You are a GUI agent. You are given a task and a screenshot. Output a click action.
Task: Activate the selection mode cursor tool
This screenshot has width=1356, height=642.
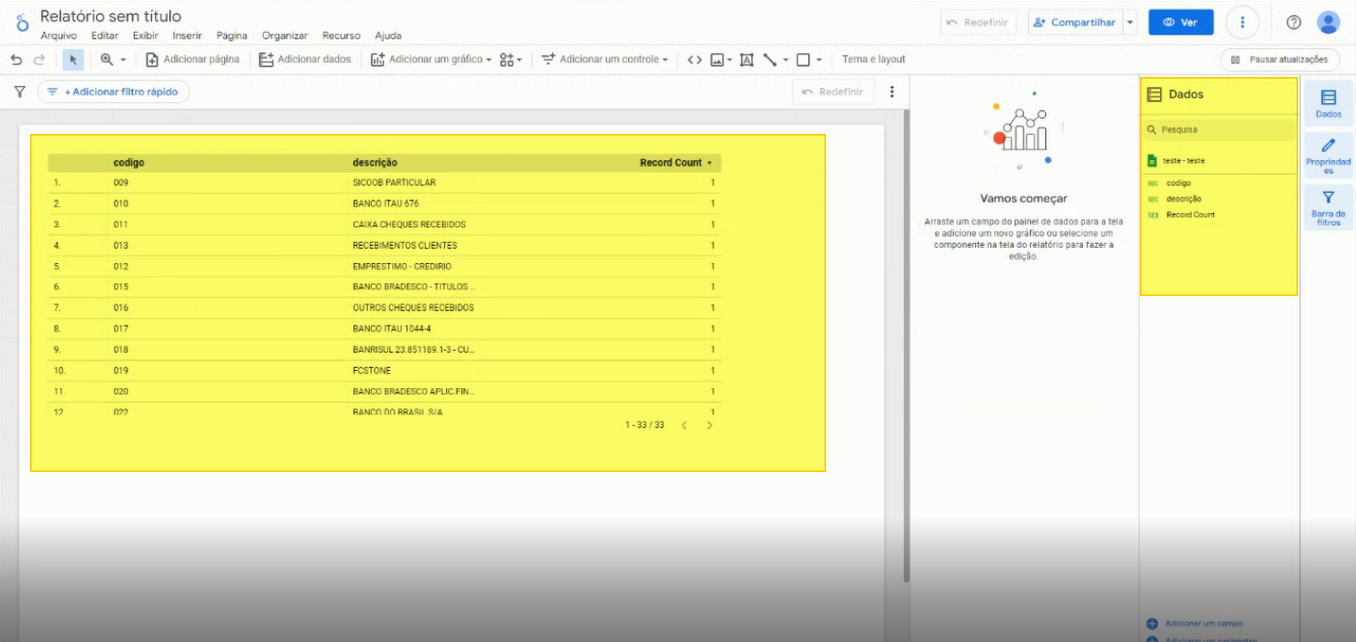(x=73, y=60)
